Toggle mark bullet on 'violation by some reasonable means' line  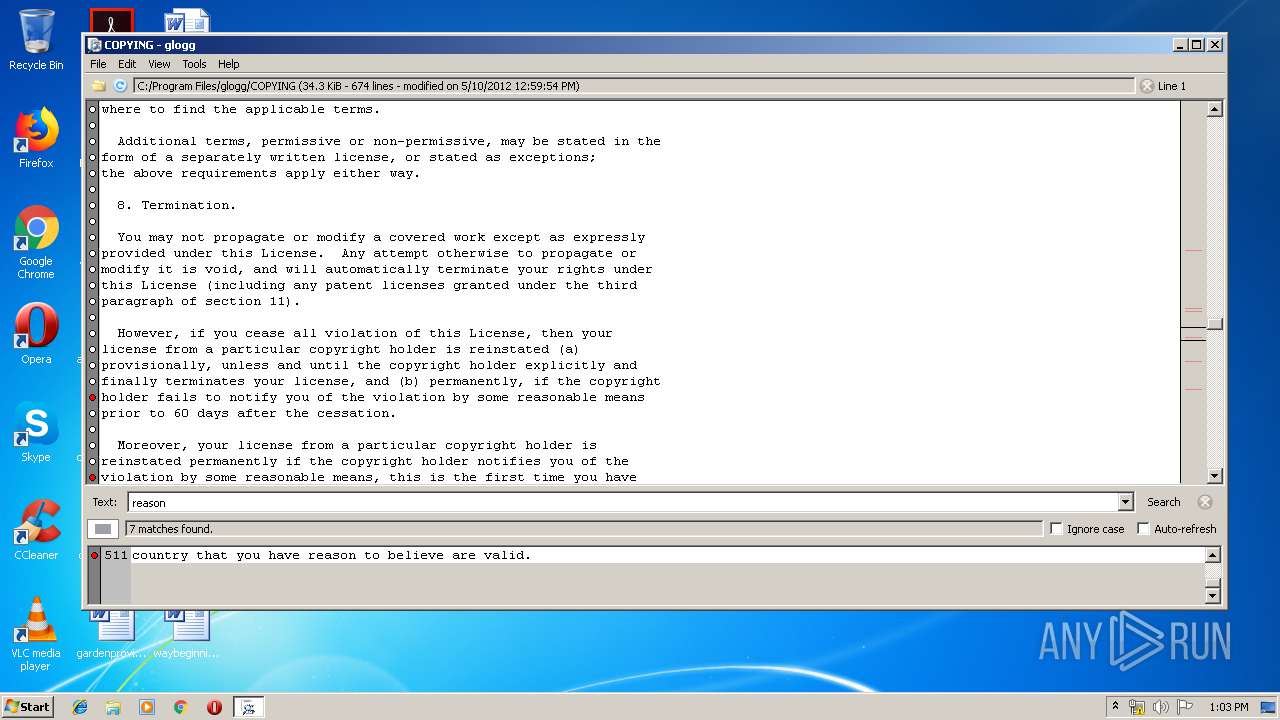[93, 477]
